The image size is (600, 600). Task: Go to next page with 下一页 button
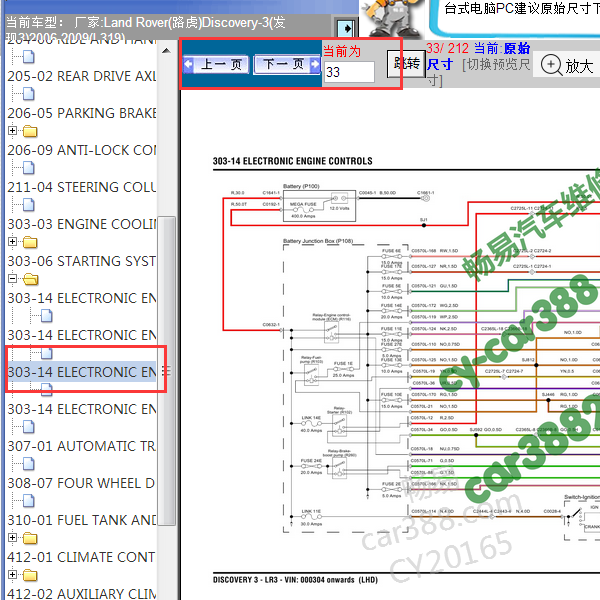(x=287, y=64)
